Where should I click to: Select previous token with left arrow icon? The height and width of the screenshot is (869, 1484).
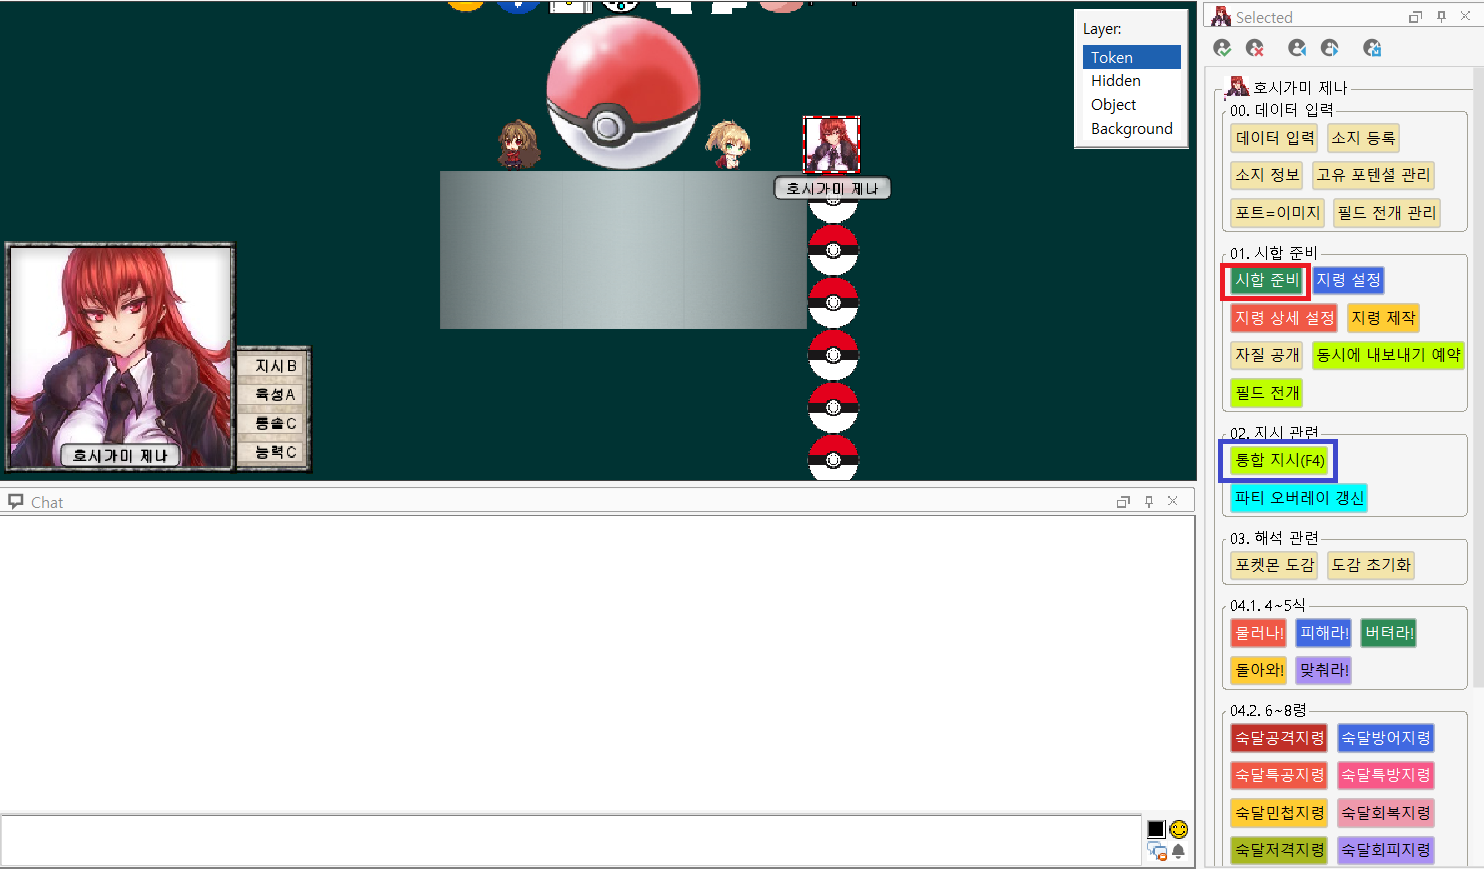click(1297, 48)
